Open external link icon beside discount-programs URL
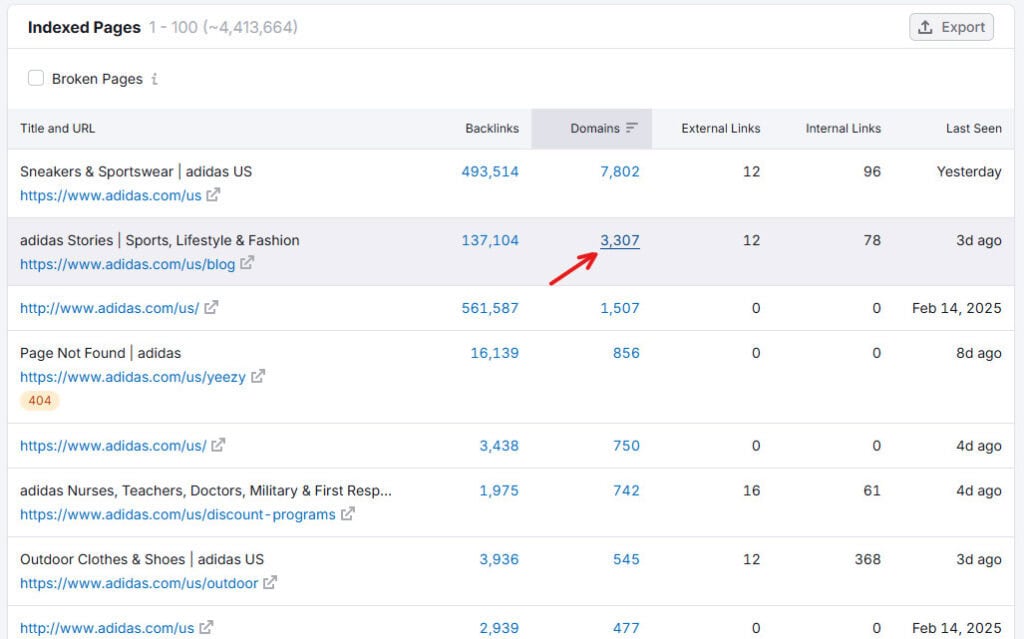This screenshot has height=639, width=1024. [347, 514]
